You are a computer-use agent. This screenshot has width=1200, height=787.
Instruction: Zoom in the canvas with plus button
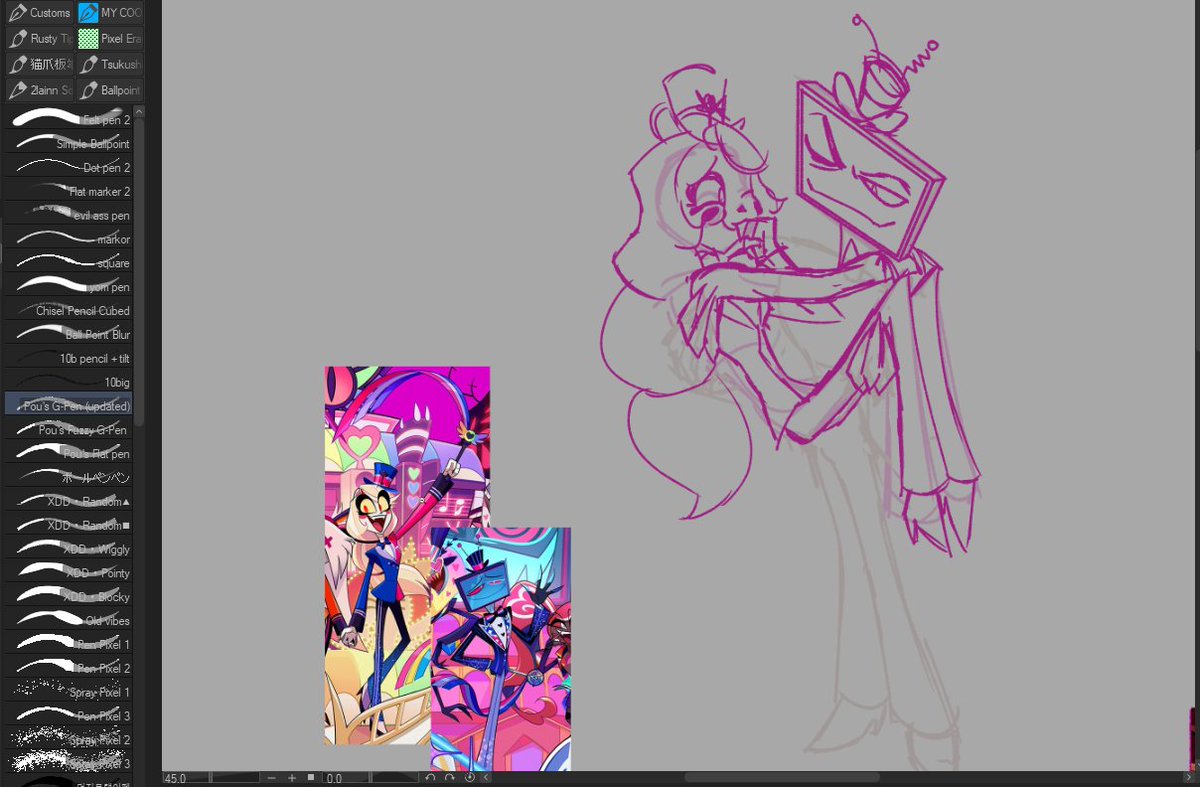[292, 778]
